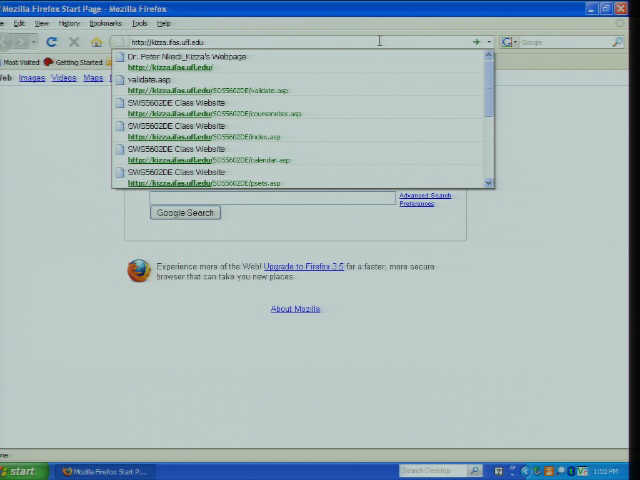Select Dr. Peter Nkedi-Kizza's Webpage suggestion
The image size is (640, 480).
click(x=298, y=62)
